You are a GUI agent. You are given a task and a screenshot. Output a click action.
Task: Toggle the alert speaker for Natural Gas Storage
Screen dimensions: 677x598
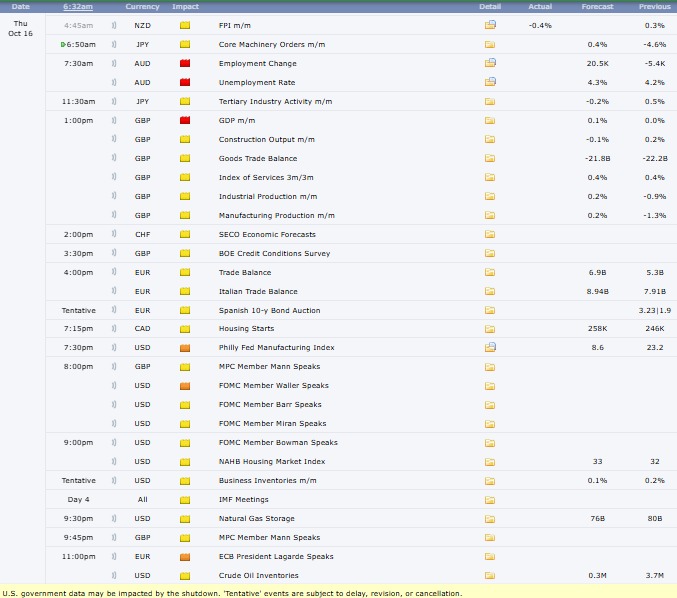pyautogui.click(x=115, y=519)
